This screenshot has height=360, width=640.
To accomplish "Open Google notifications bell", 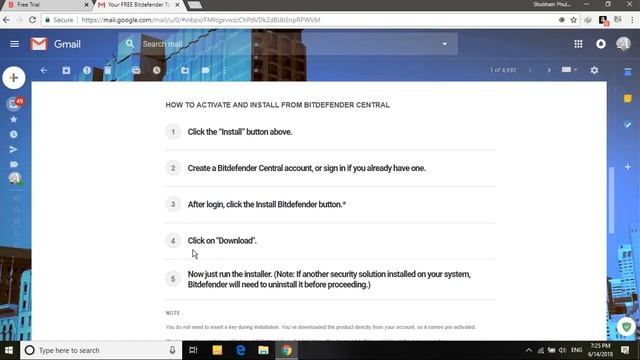I will (x=601, y=44).
